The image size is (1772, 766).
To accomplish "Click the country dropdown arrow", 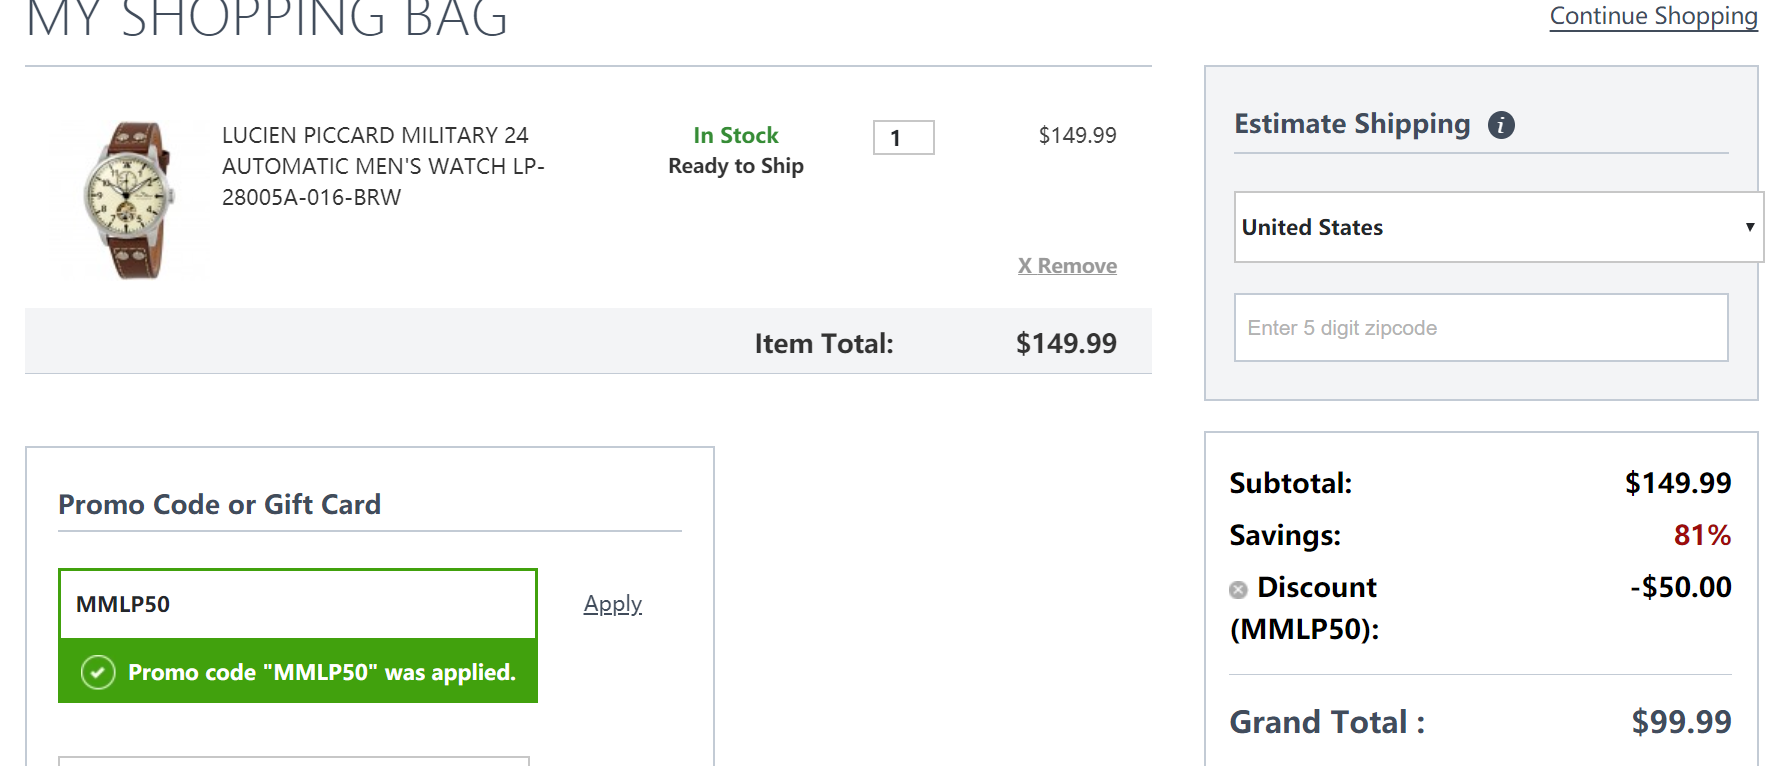I will tap(1750, 227).
